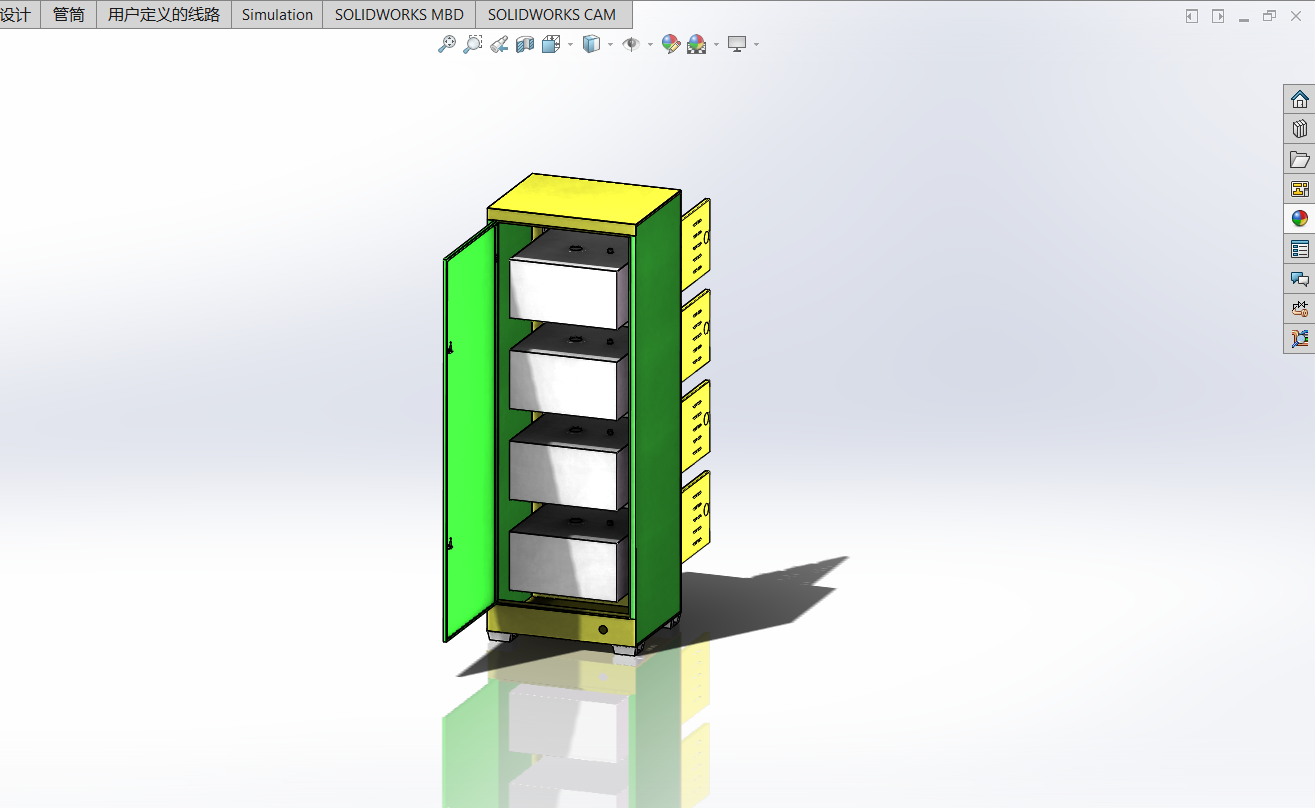The image size is (1315, 808).
Task: Click the Apply Scene icon
Action: [x=697, y=44]
